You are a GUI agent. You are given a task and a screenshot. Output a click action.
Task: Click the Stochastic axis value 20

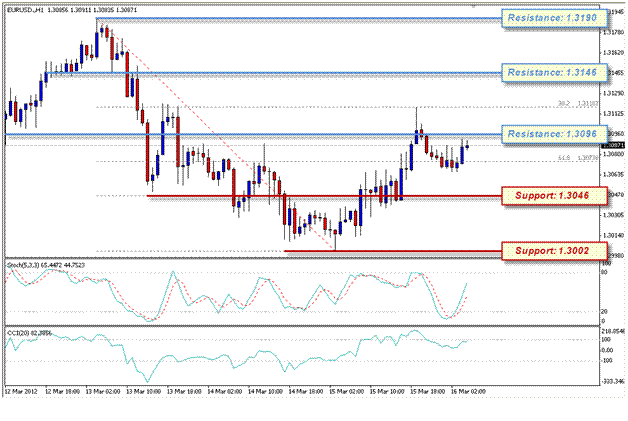pyautogui.click(x=605, y=311)
